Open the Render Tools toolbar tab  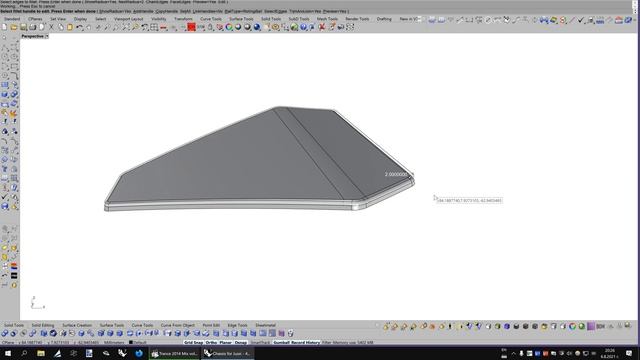coord(357,19)
